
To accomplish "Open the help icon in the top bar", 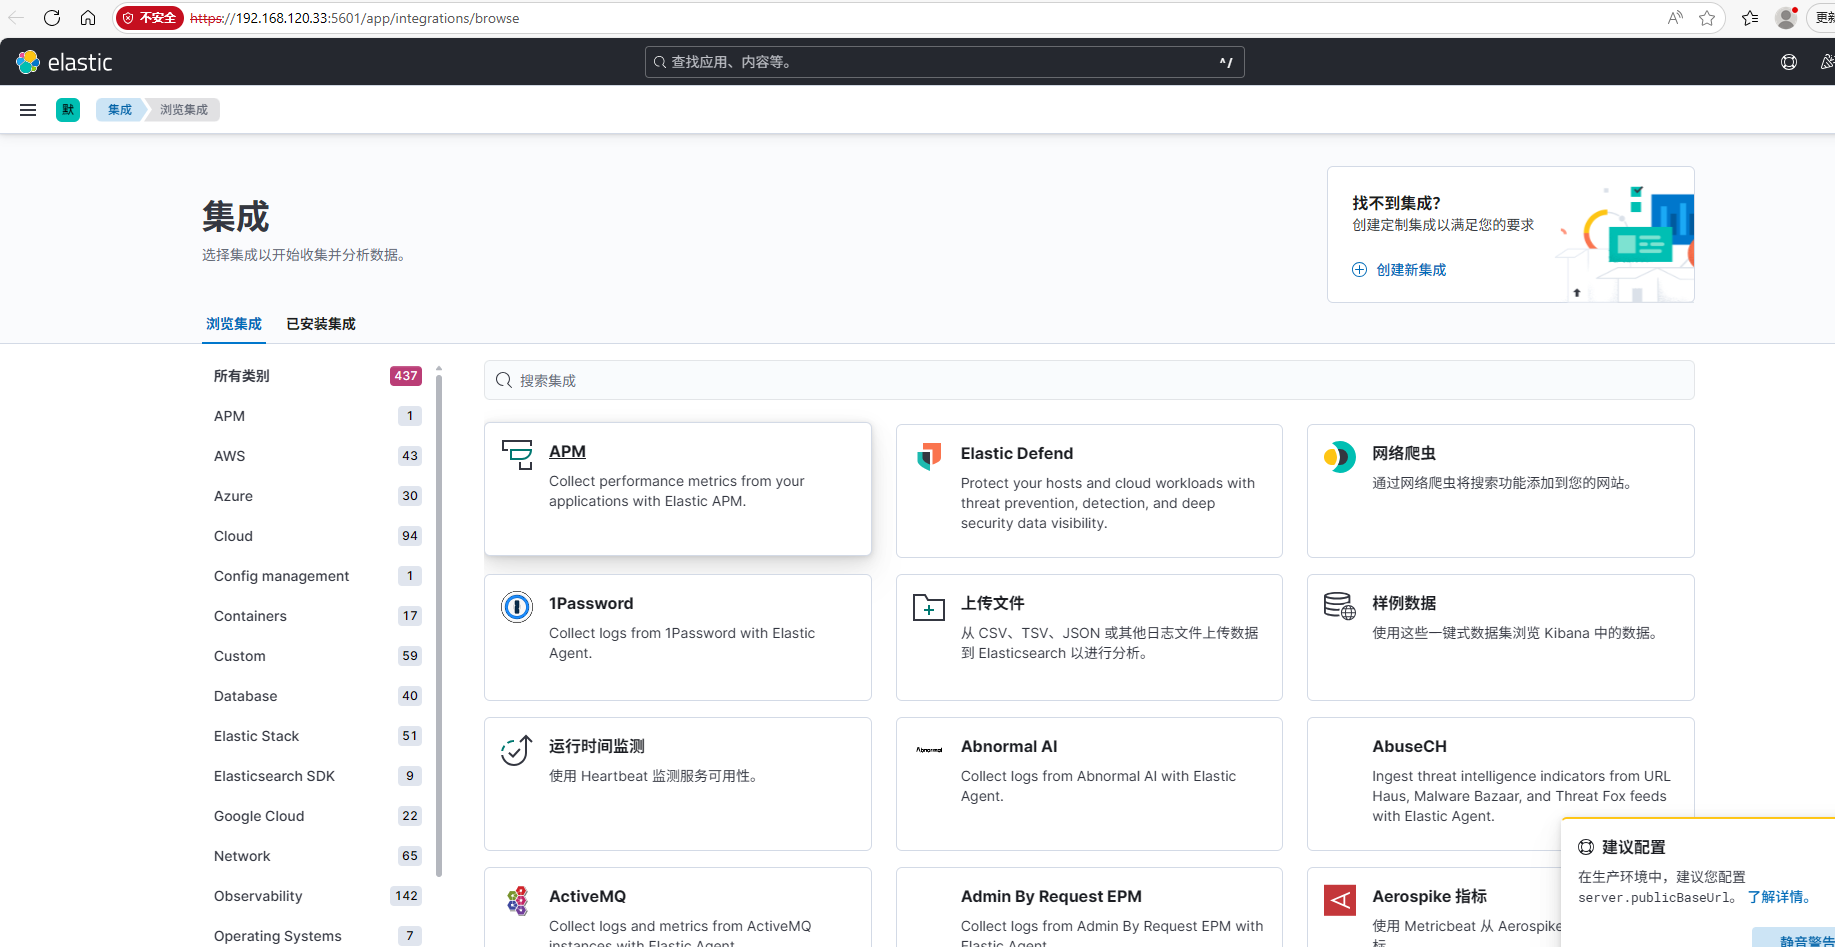I will click(x=1789, y=61).
